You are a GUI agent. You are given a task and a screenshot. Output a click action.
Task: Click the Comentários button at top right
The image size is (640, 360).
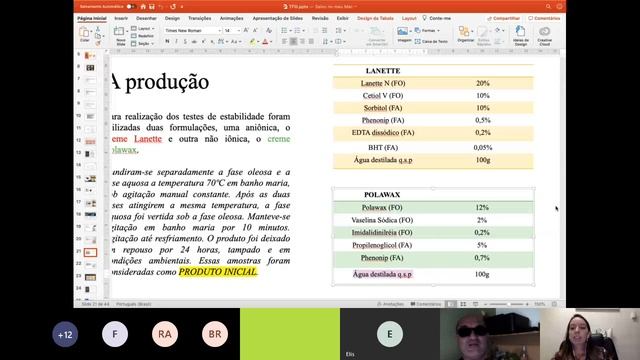pos(544,18)
